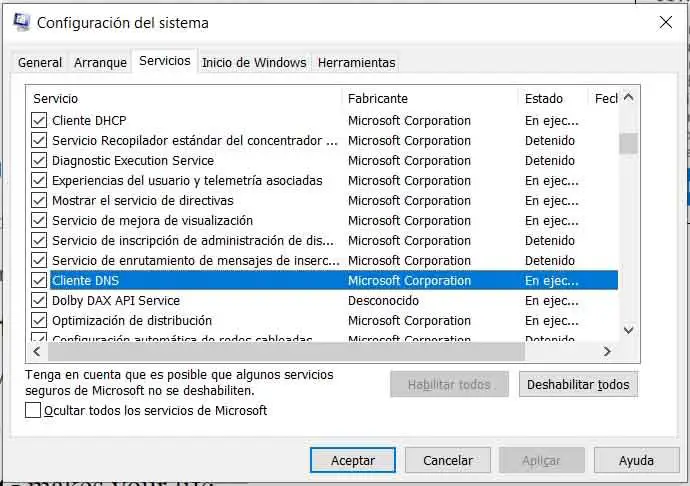Open the Herramientas tab

356,62
